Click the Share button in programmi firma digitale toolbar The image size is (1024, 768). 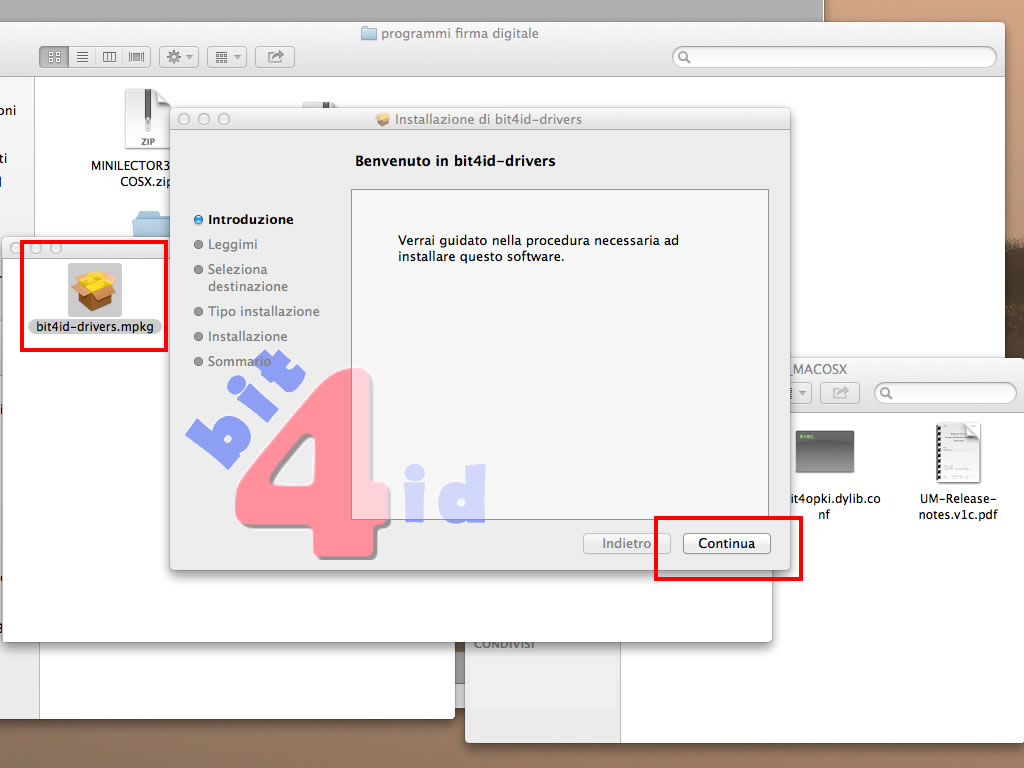275,57
